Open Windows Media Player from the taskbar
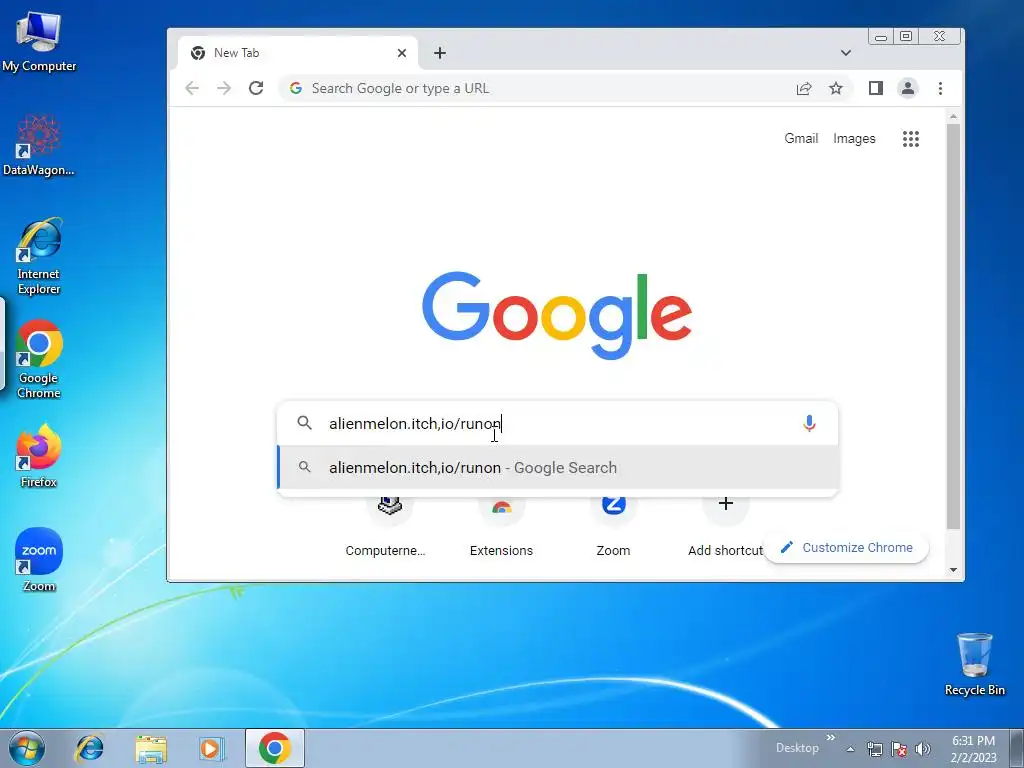The height and width of the screenshot is (768, 1024). coord(210,748)
